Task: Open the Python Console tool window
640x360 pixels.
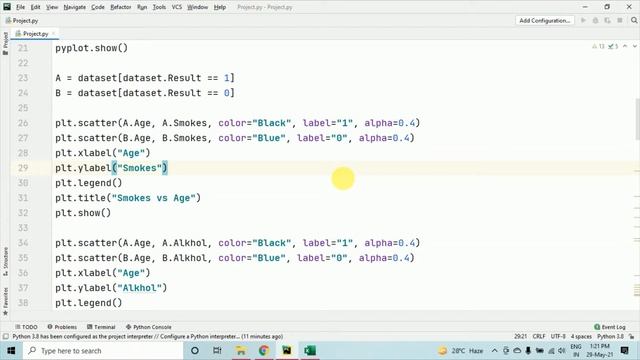Action: point(149,327)
